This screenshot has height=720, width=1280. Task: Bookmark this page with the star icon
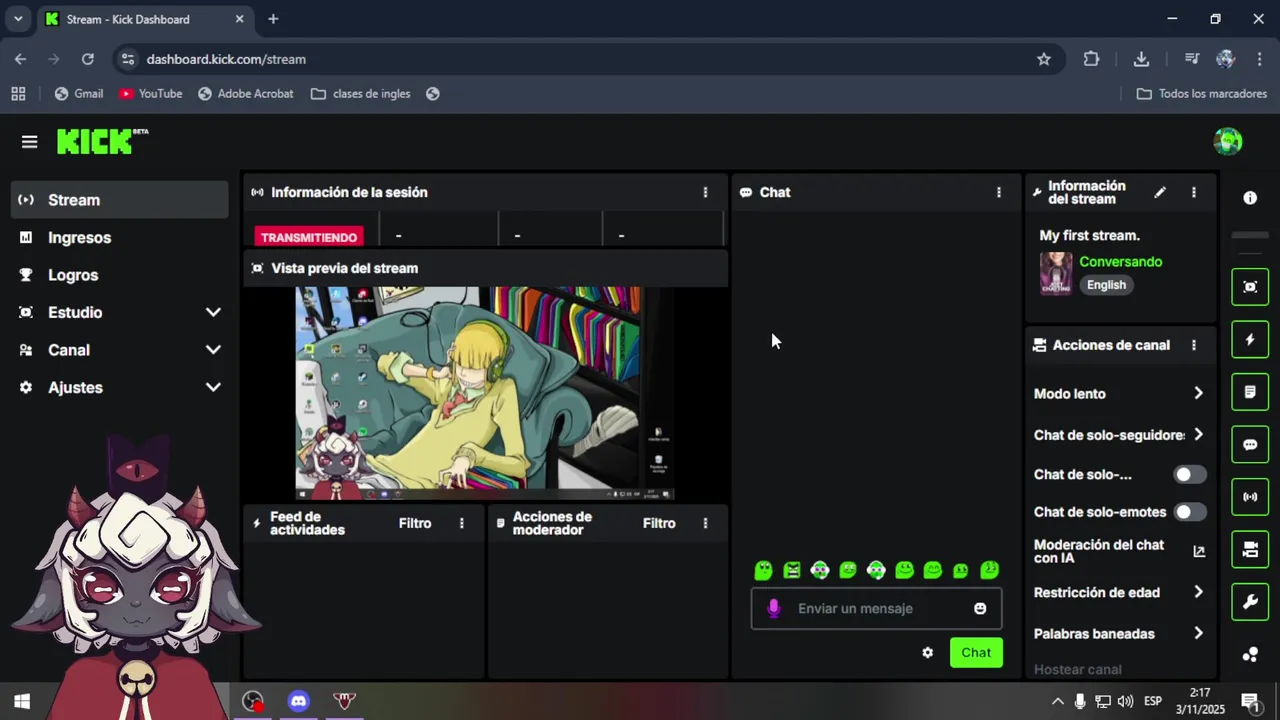point(1044,59)
